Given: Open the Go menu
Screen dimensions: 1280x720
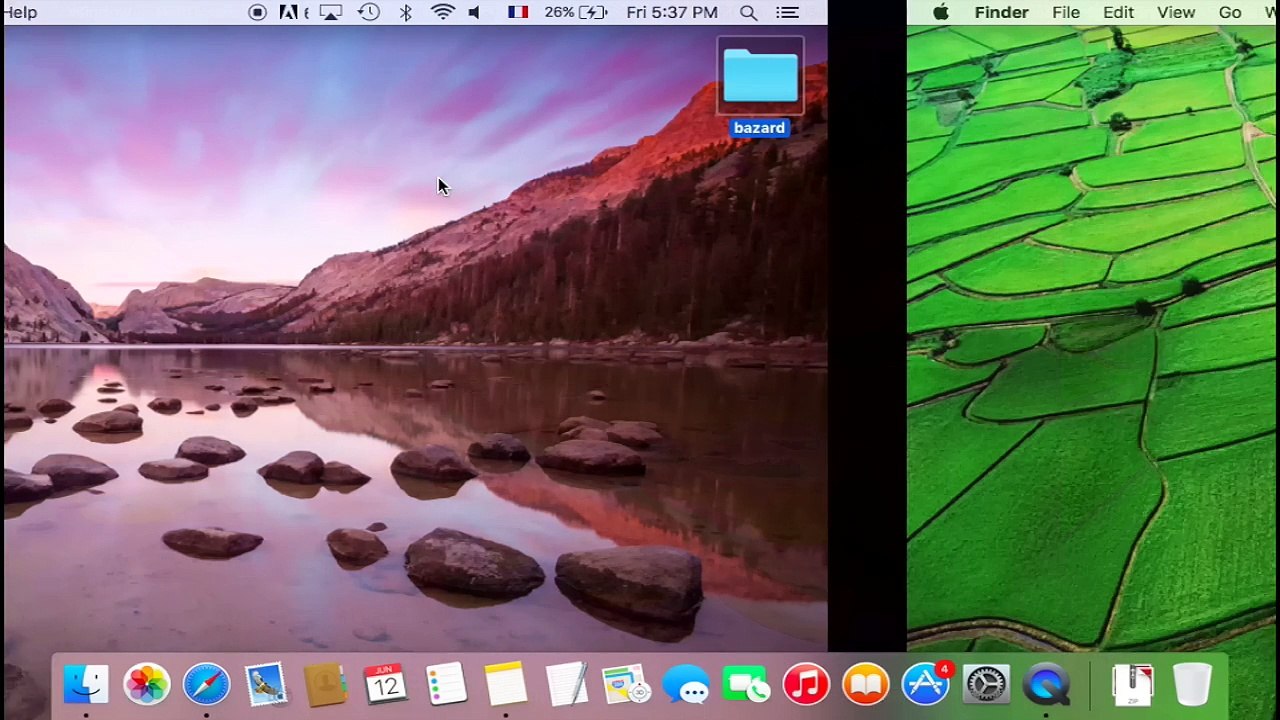Looking at the screenshot, I should [1230, 12].
